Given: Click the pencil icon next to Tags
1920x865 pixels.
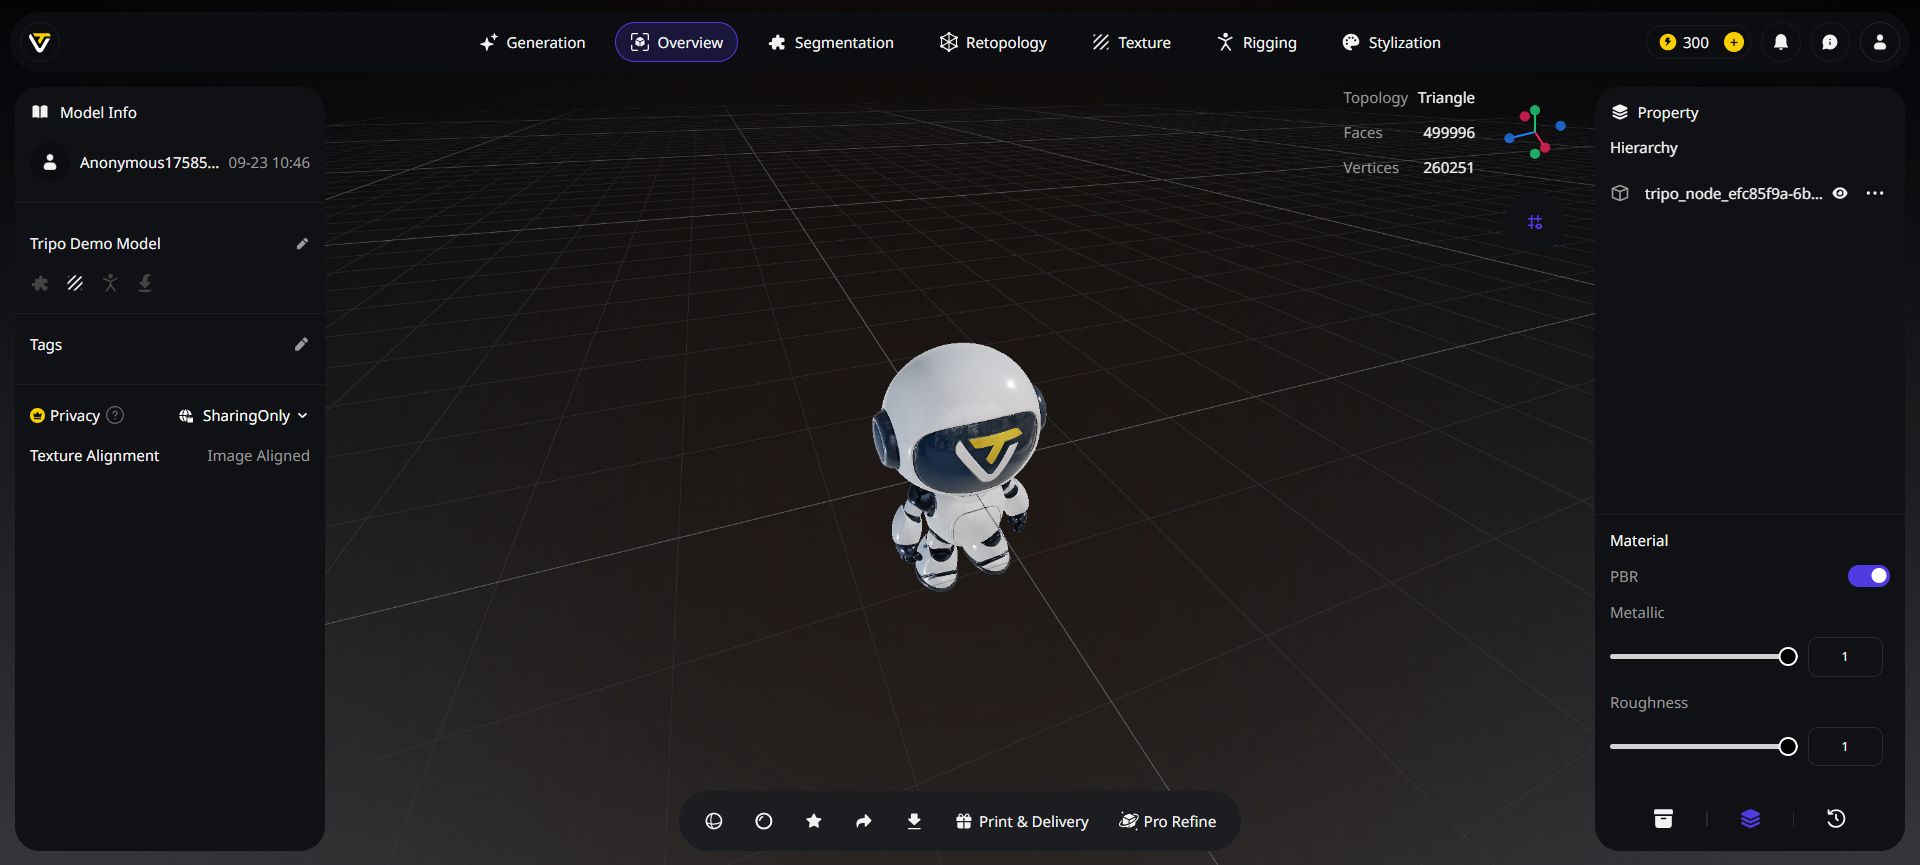Looking at the screenshot, I should point(301,345).
